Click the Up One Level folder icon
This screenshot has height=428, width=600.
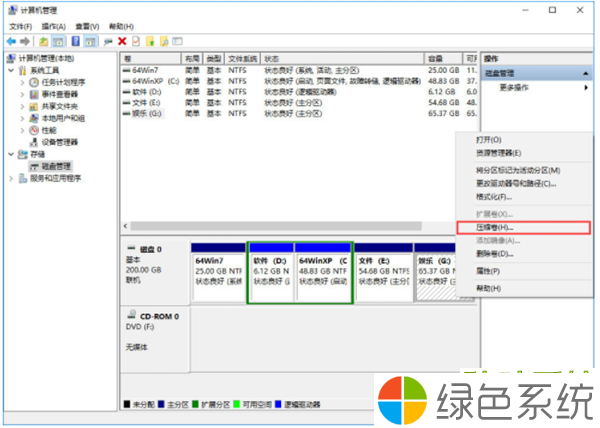44,41
